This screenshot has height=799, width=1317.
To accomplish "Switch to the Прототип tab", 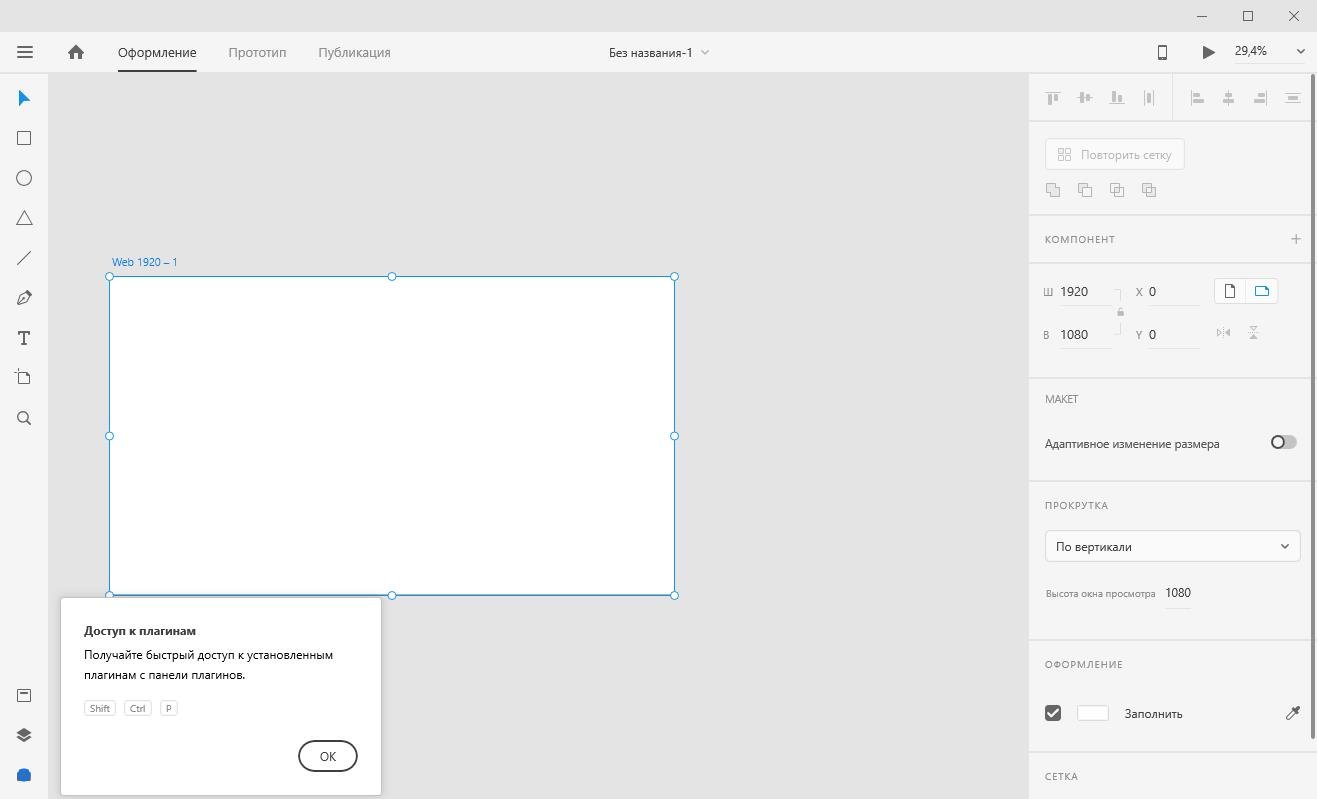I will [257, 52].
